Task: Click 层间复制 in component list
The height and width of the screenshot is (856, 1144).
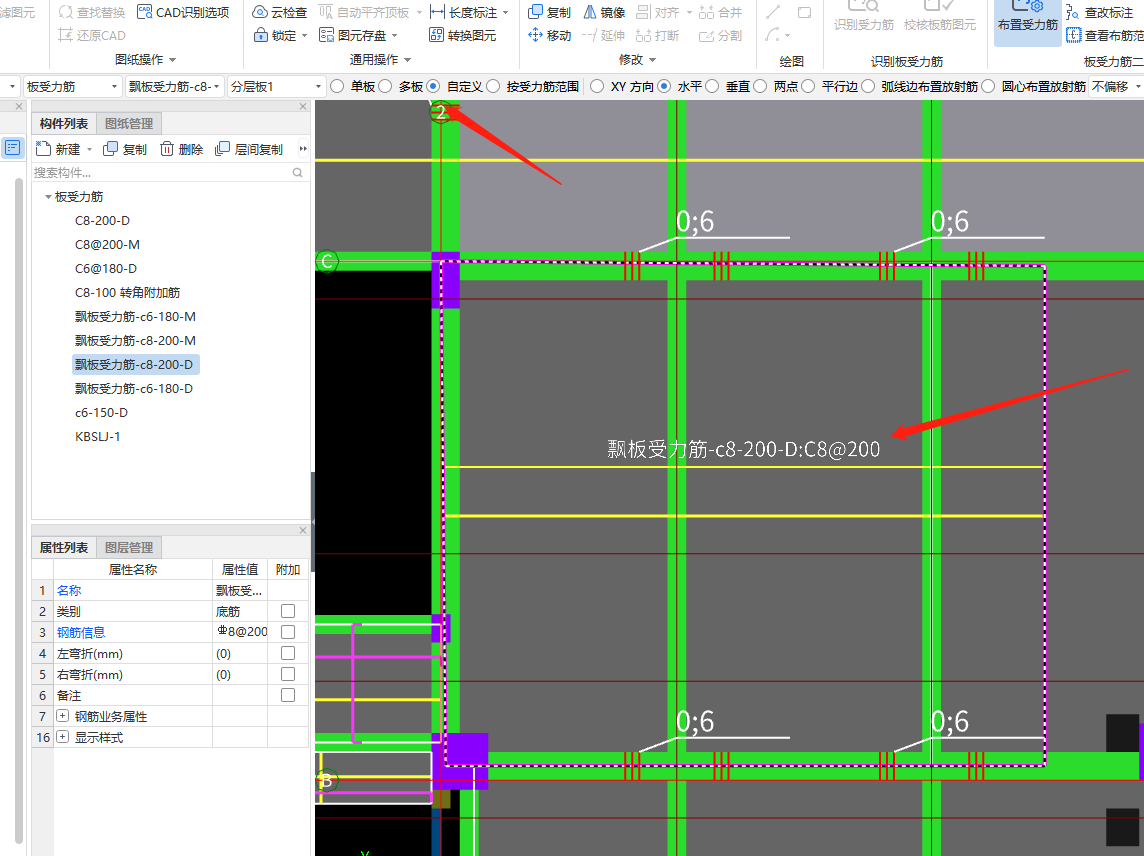Action: [x=249, y=149]
